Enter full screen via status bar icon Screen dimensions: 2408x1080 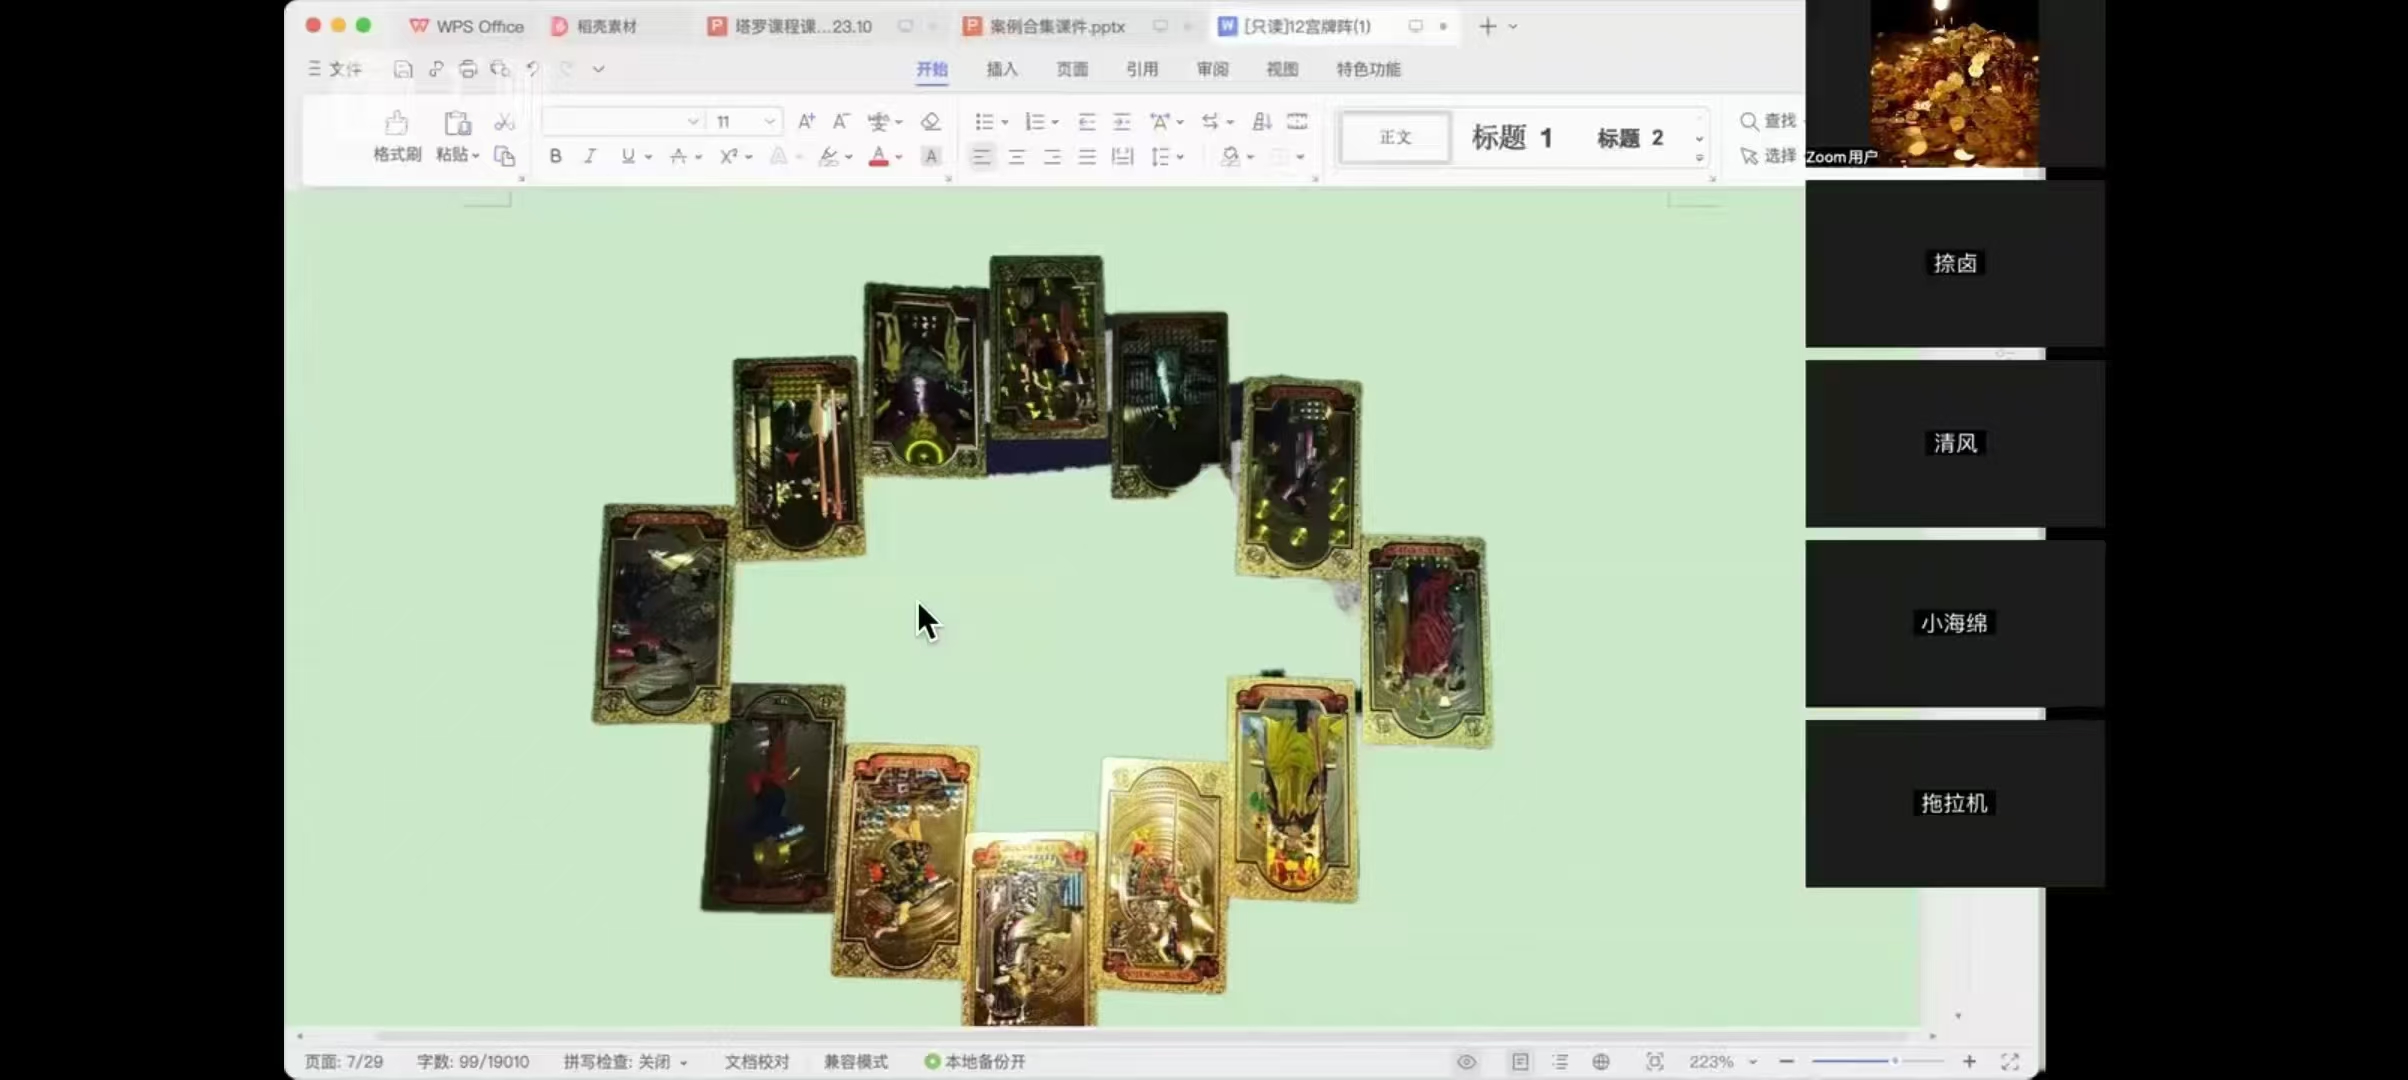pyautogui.click(x=2010, y=1062)
